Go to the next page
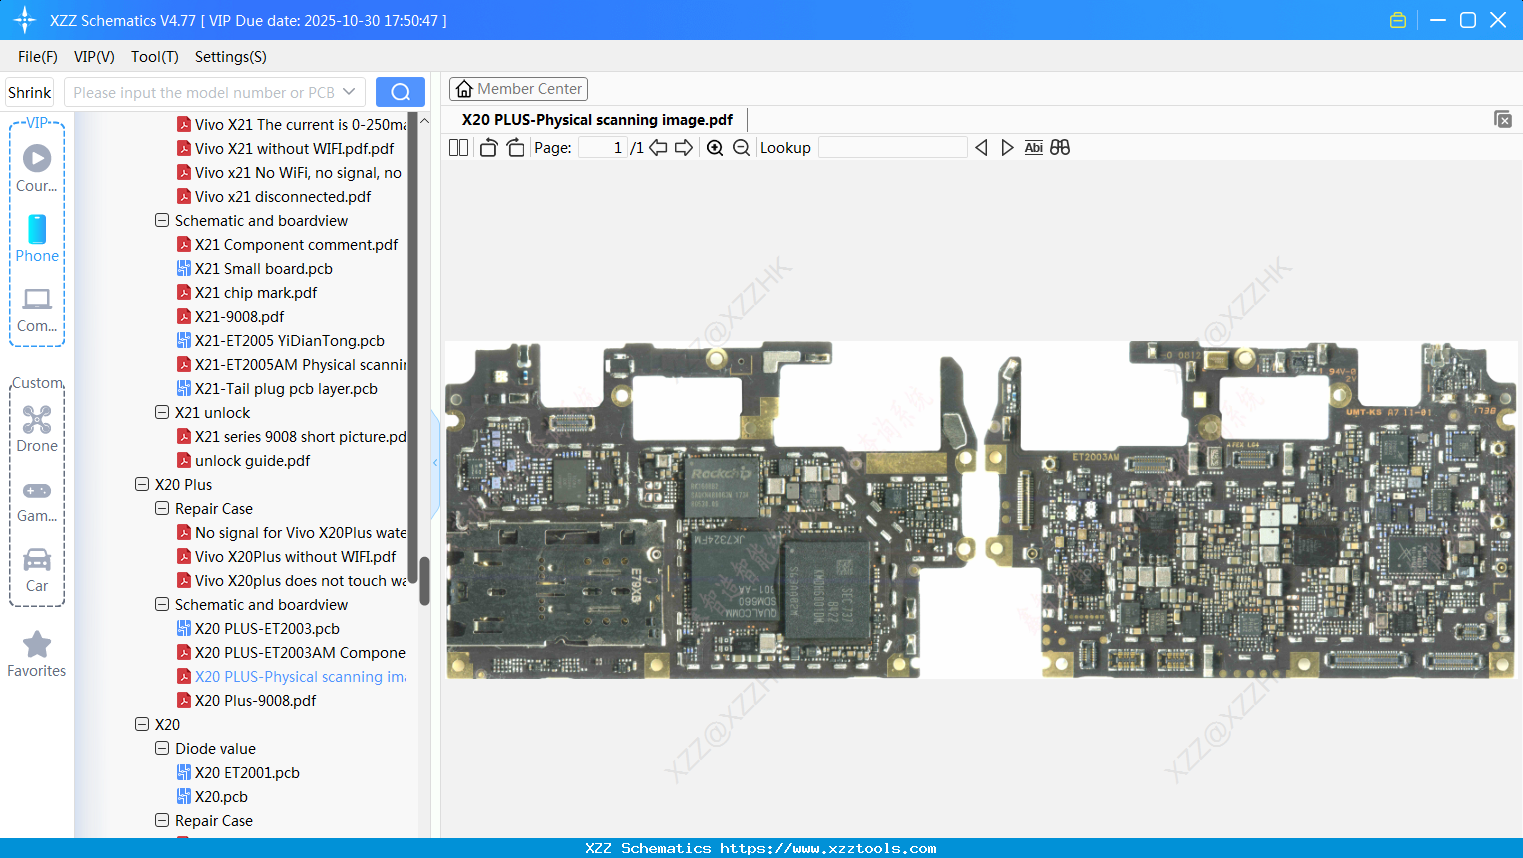This screenshot has height=858, width=1523. pyautogui.click(x=684, y=148)
